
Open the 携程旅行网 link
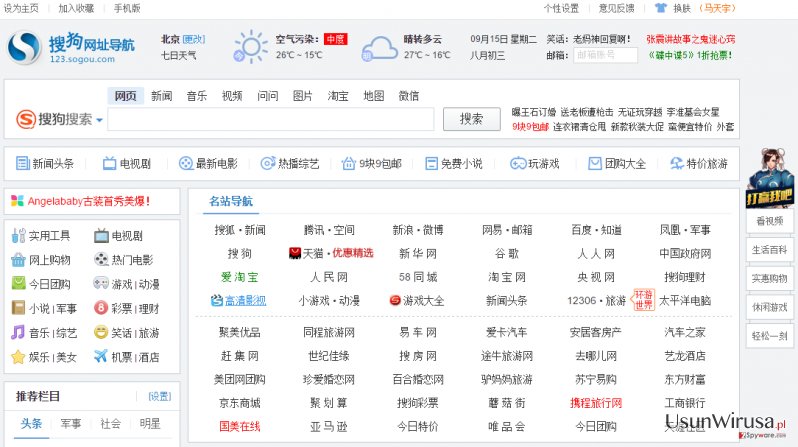[596, 403]
